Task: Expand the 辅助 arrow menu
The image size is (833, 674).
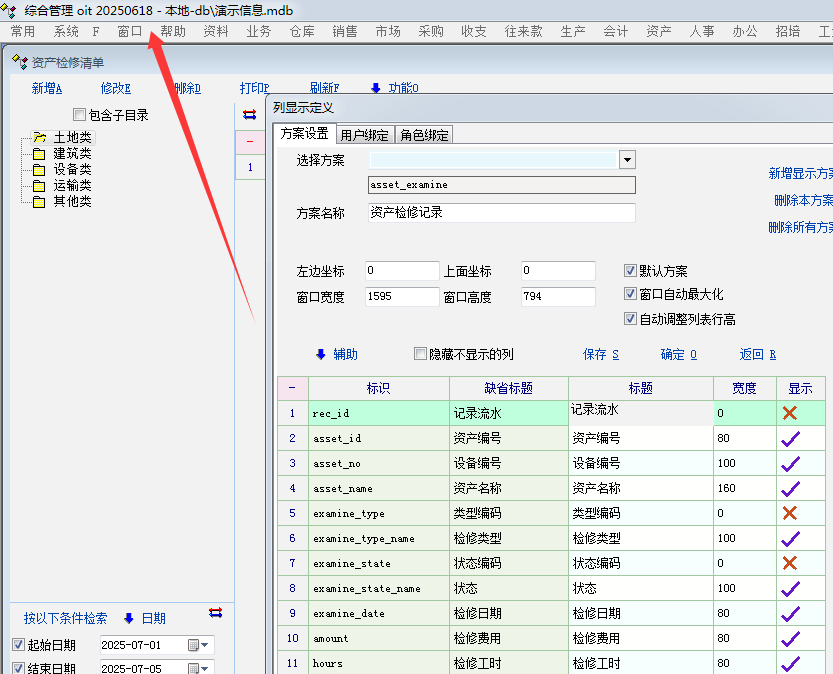Action: [321, 354]
